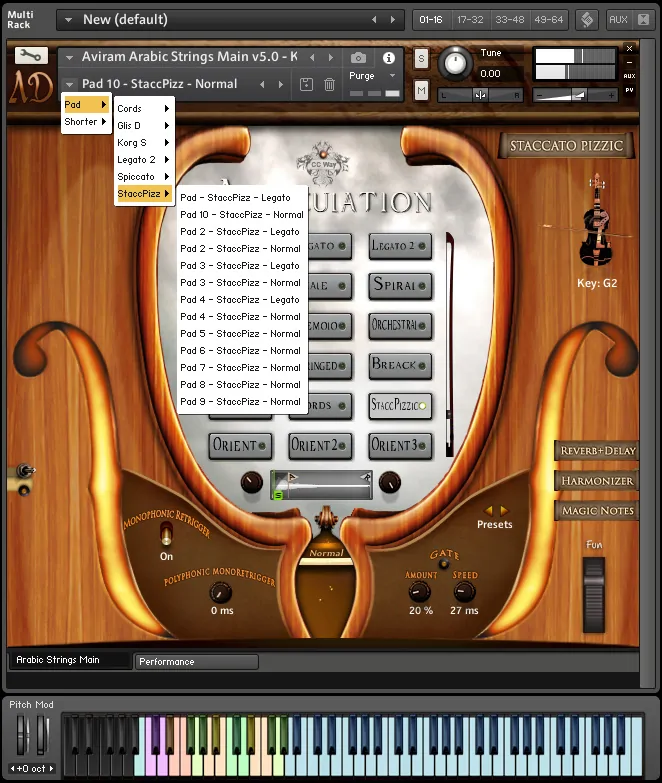Click the save snapshot floppy icon

click(307, 85)
